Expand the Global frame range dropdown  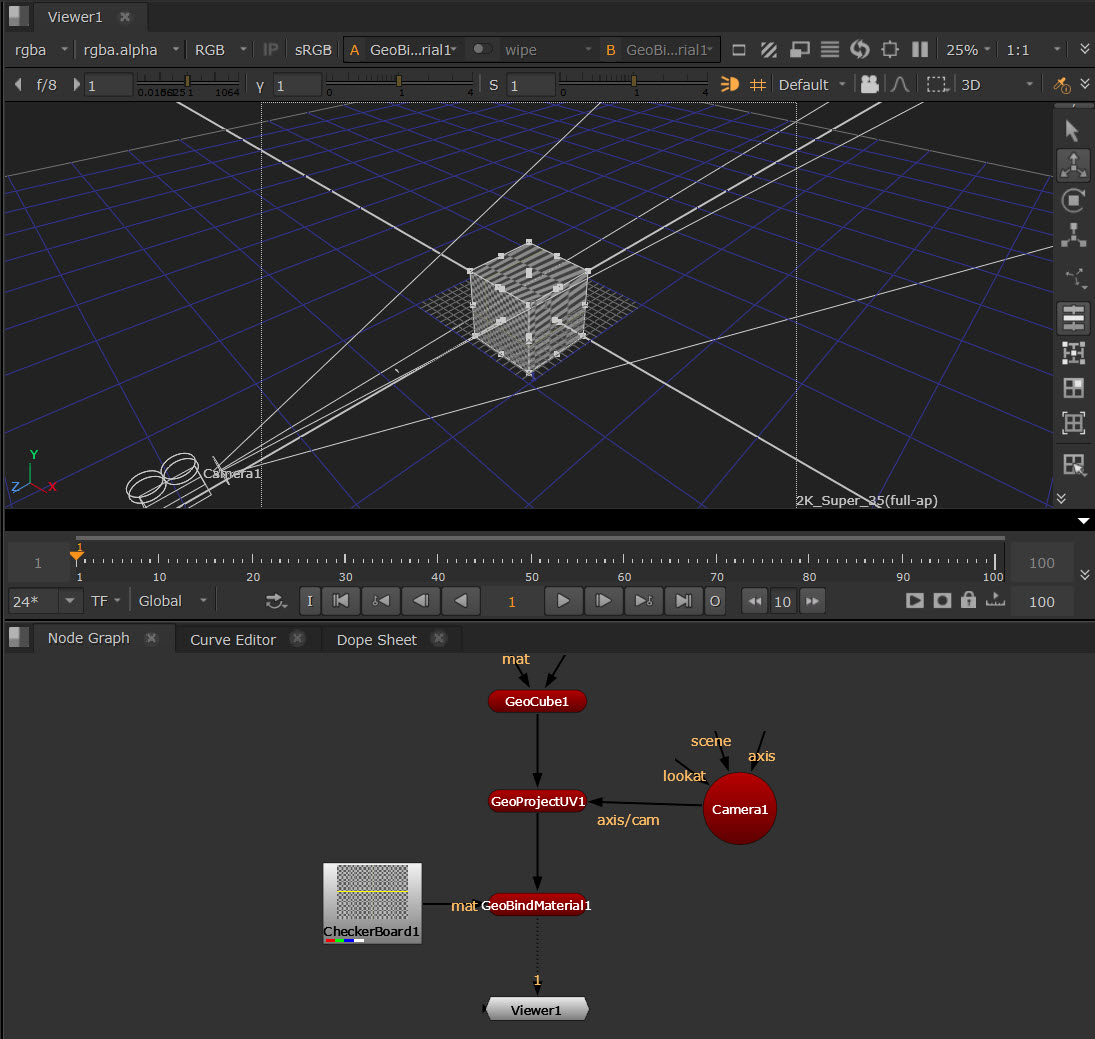coord(174,601)
